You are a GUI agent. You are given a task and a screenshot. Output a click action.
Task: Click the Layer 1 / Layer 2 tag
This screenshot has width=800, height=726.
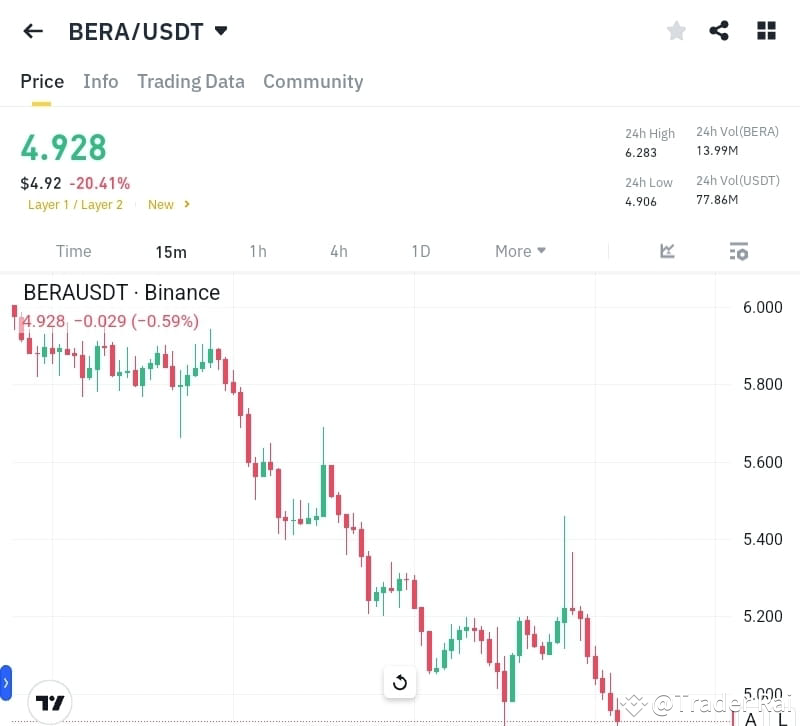pyautogui.click(x=75, y=204)
